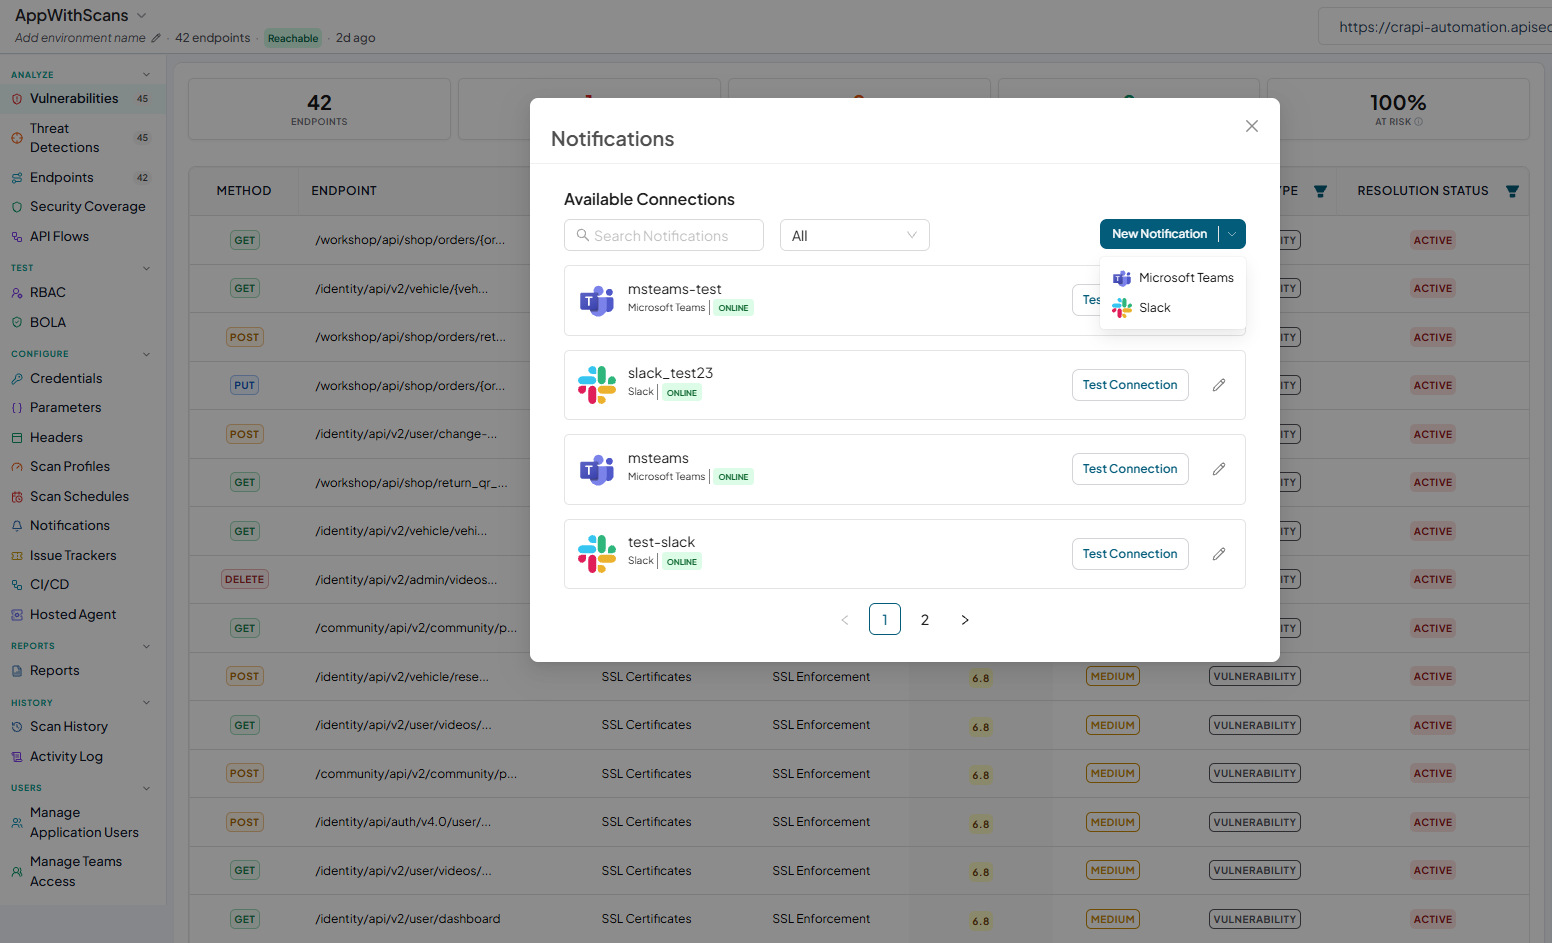
Task: Open Scan Schedules in the sidebar
Action: (79, 496)
